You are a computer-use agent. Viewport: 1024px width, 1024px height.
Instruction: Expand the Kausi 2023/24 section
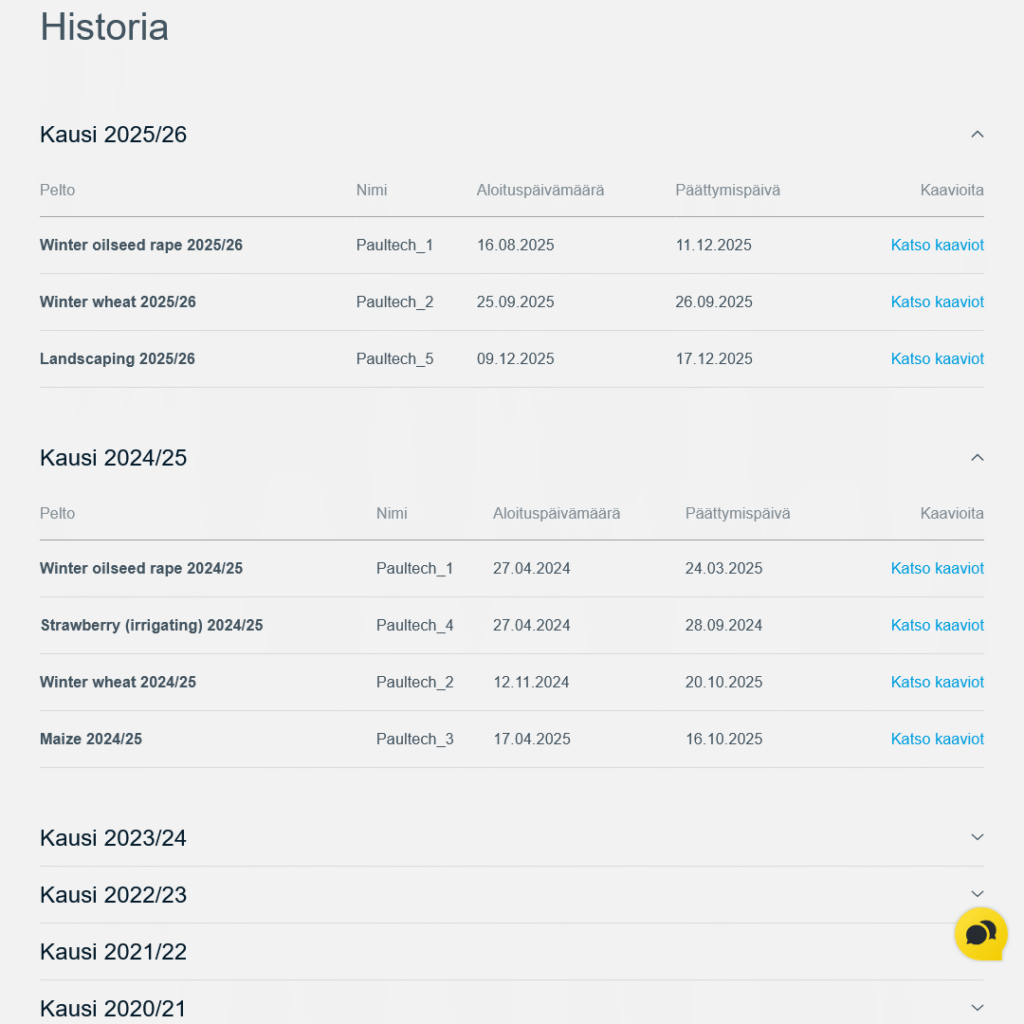pyautogui.click(x=977, y=837)
